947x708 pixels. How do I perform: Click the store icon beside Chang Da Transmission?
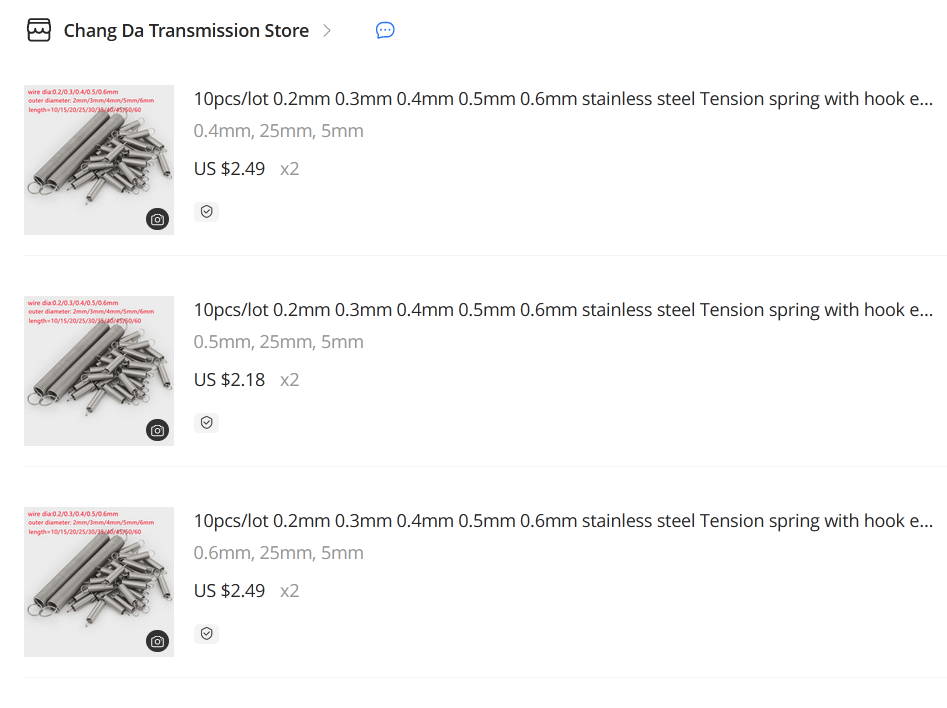pyautogui.click(x=39, y=30)
